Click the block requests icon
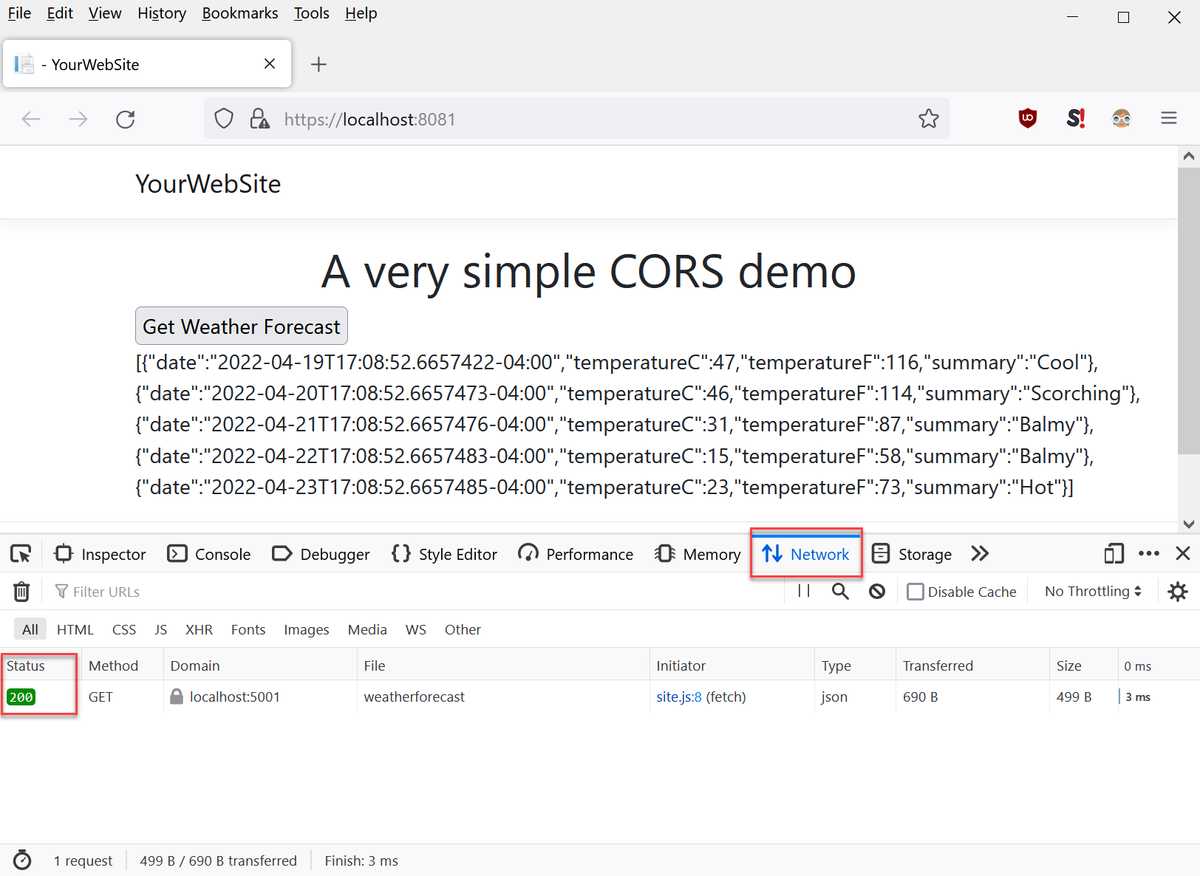The width and height of the screenshot is (1200, 876). pos(877,591)
